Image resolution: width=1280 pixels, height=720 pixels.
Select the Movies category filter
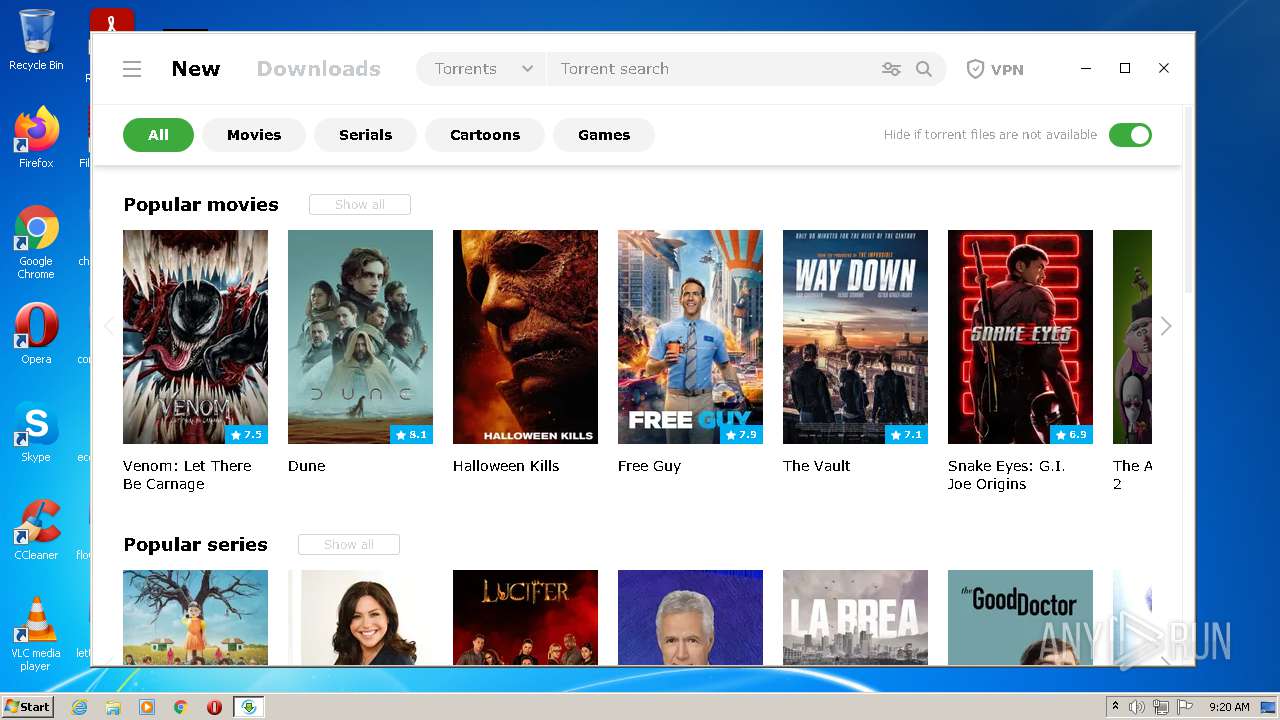coord(254,135)
